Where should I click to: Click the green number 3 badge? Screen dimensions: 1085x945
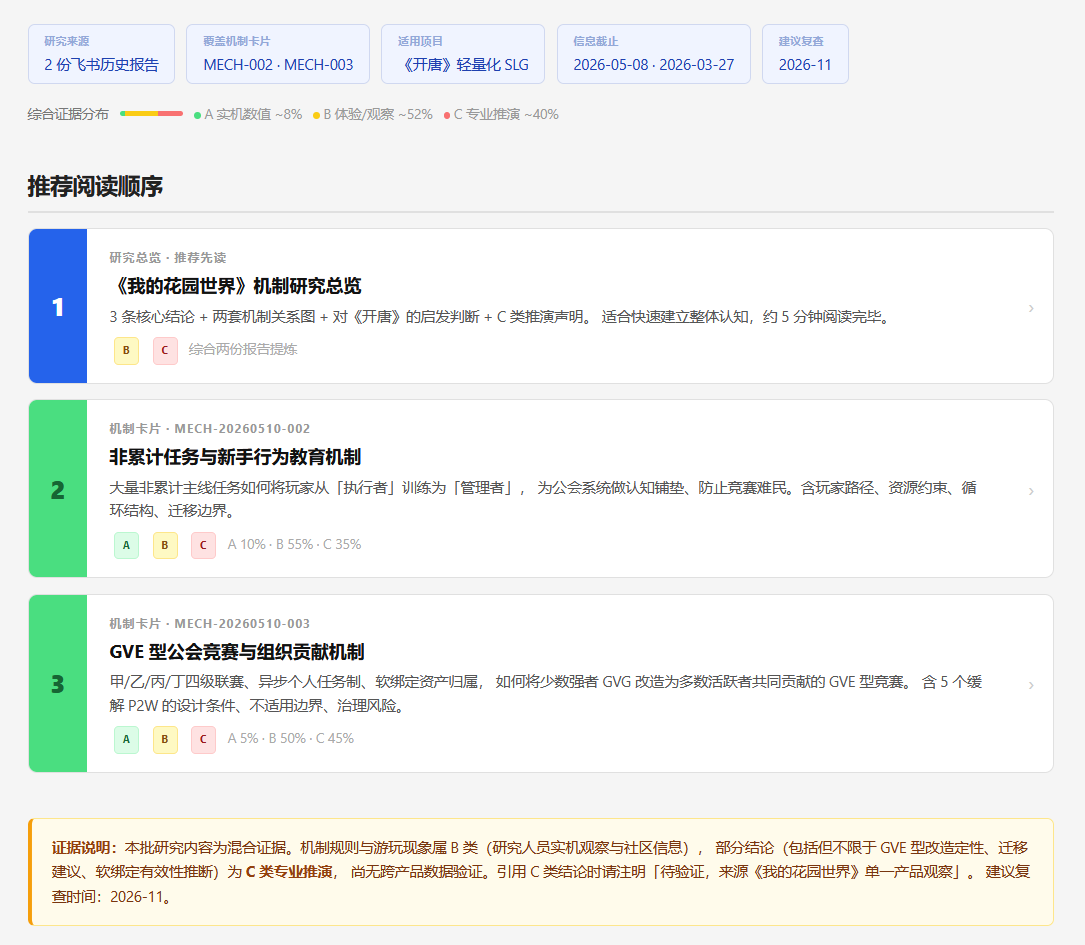(58, 683)
